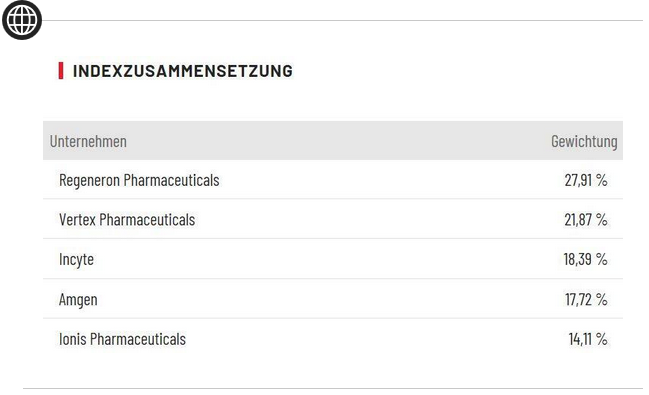Select the 14,11 % weighting value

pos(588,339)
